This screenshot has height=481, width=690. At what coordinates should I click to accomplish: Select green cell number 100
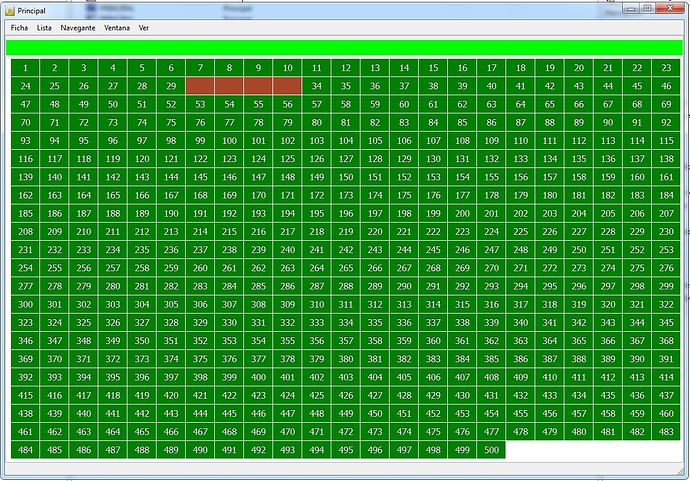tap(229, 140)
